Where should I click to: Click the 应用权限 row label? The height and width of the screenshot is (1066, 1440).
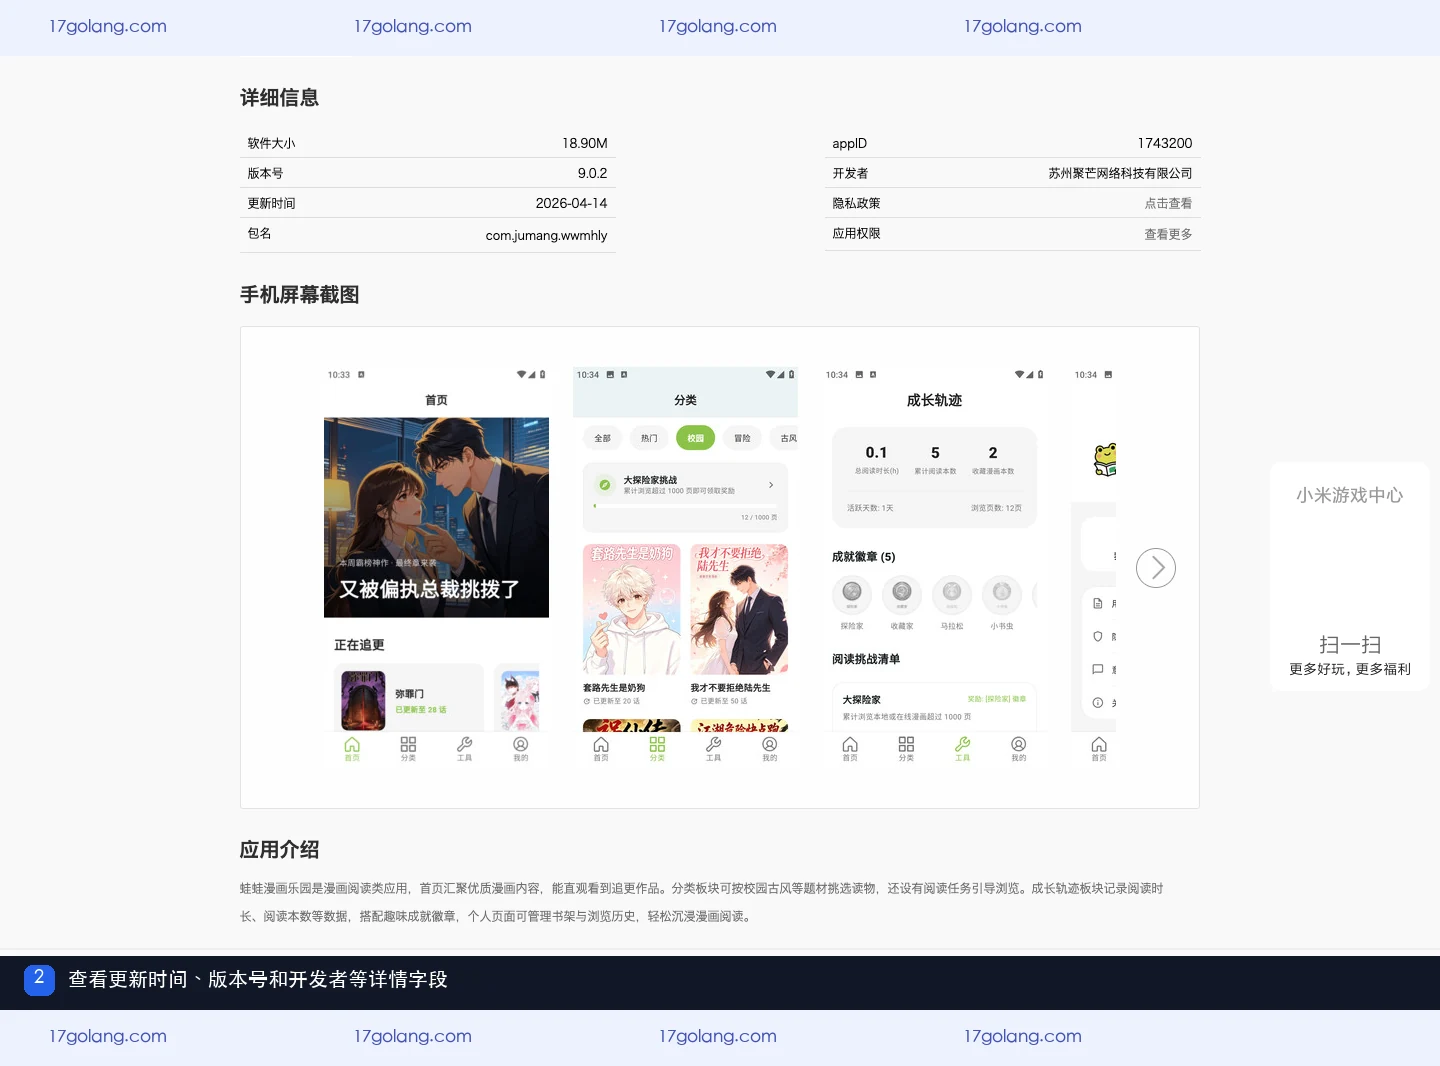pyautogui.click(x=856, y=233)
